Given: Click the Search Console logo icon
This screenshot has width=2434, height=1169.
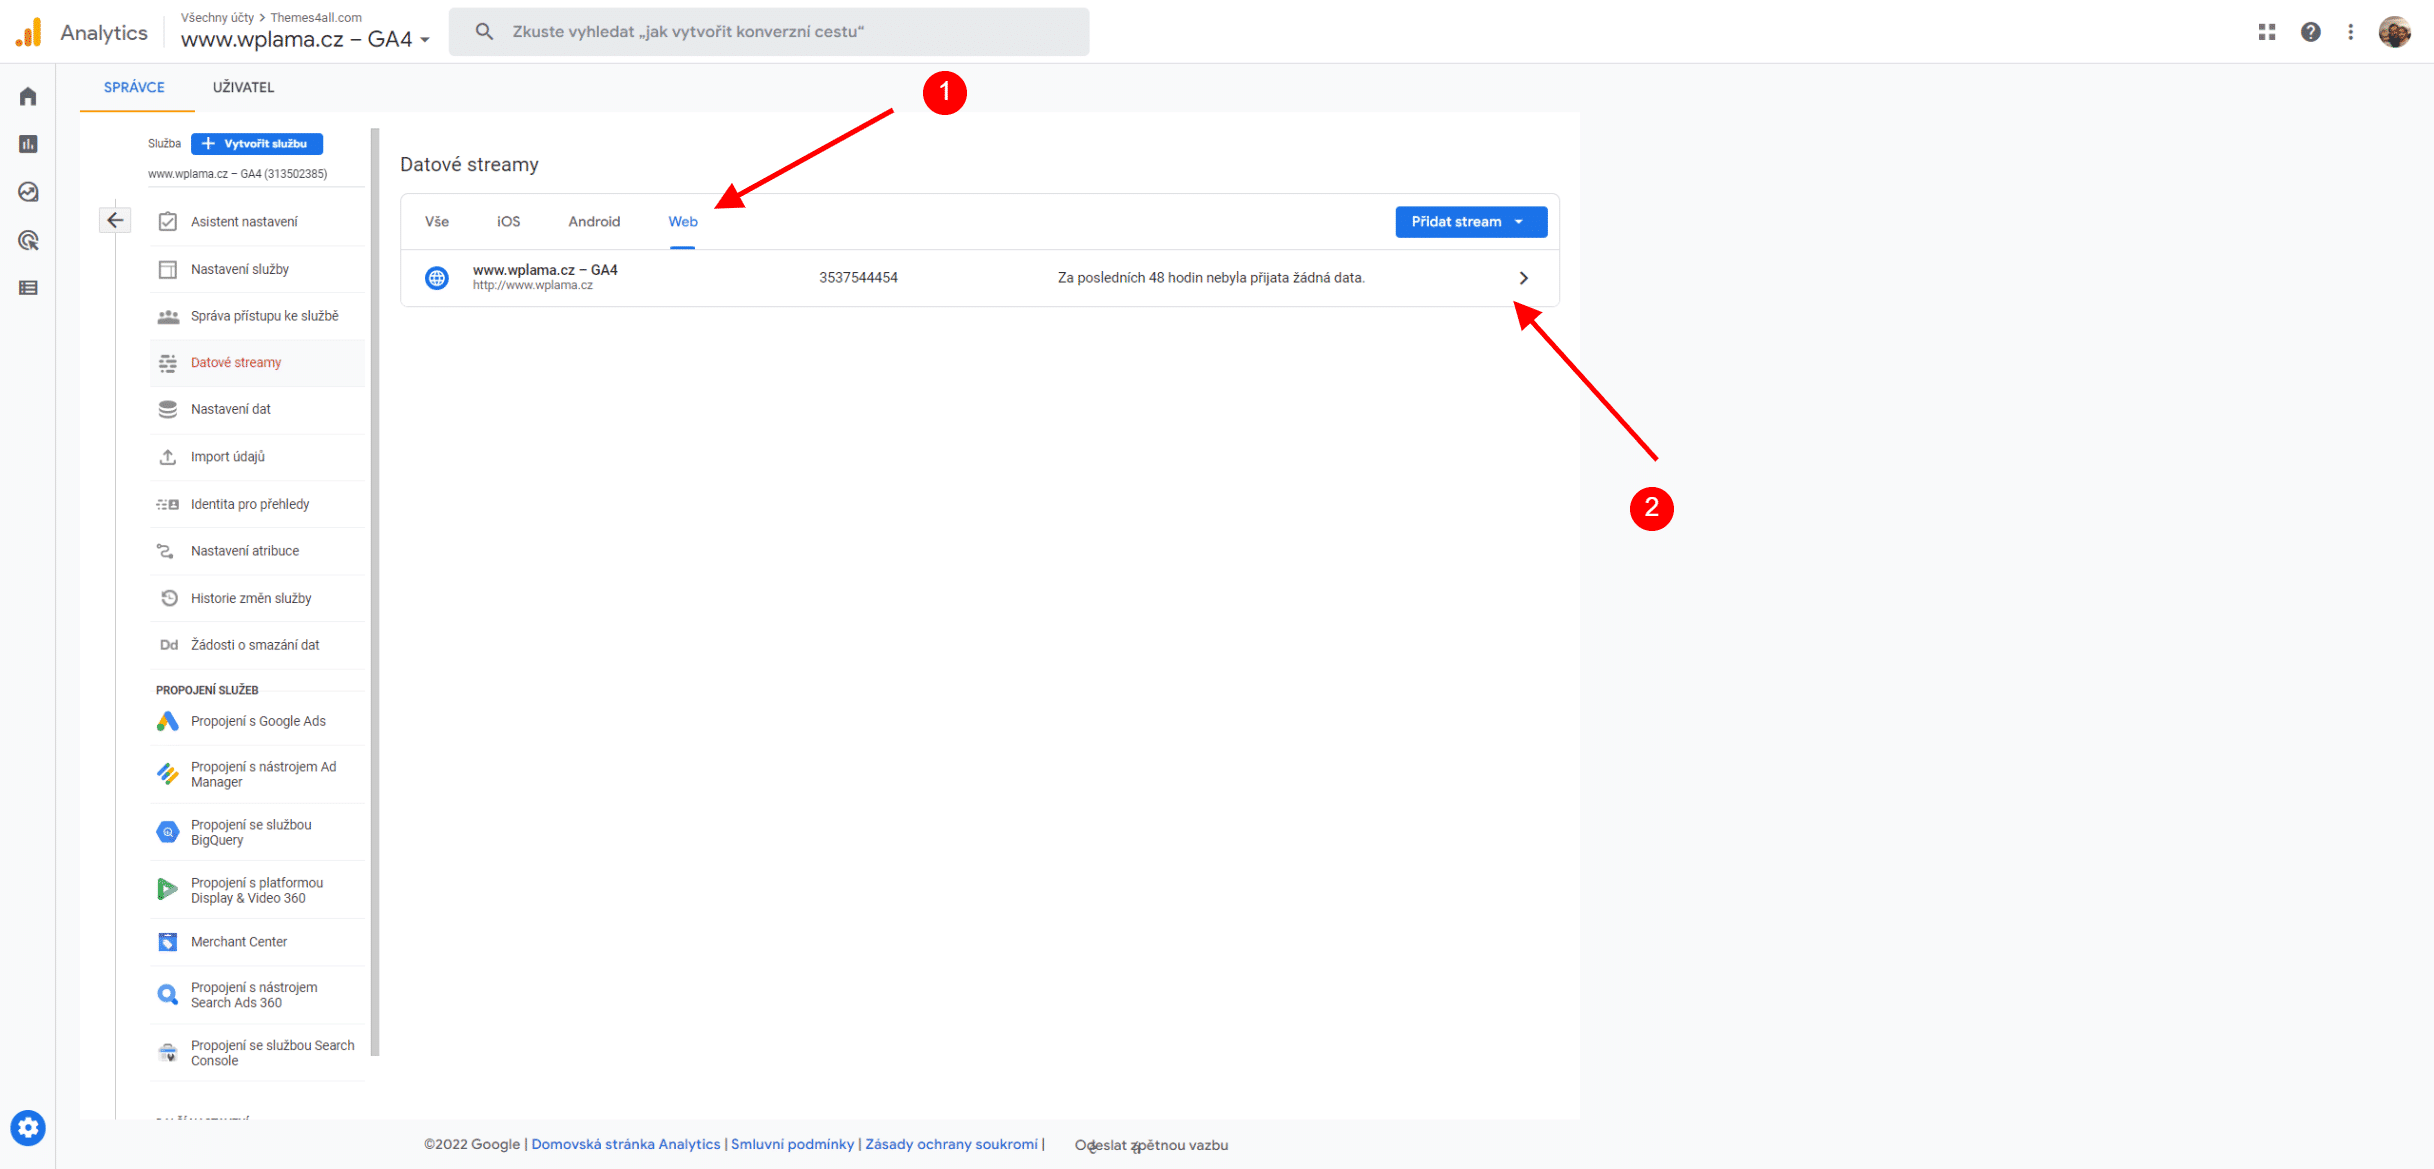Looking at the screenshot, I should coord(168,1053).
